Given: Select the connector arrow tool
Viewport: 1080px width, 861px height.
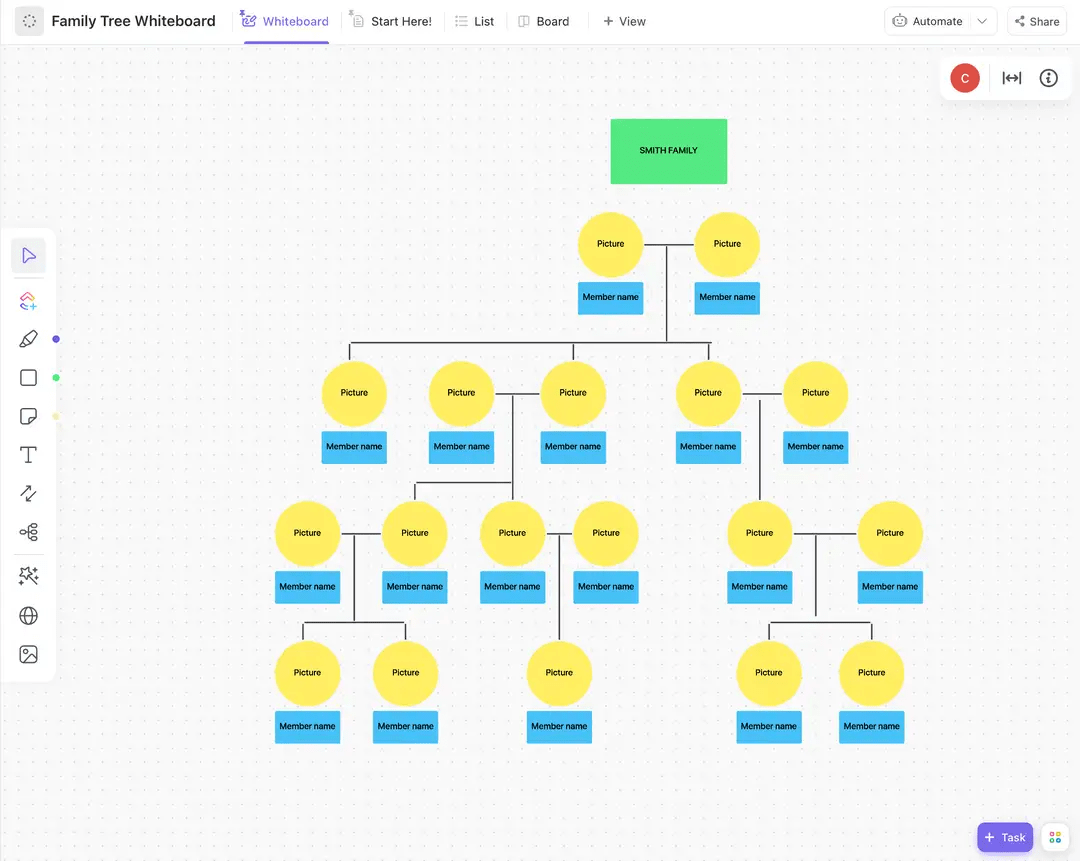Looking at the screenshot, I should point(28,493).
